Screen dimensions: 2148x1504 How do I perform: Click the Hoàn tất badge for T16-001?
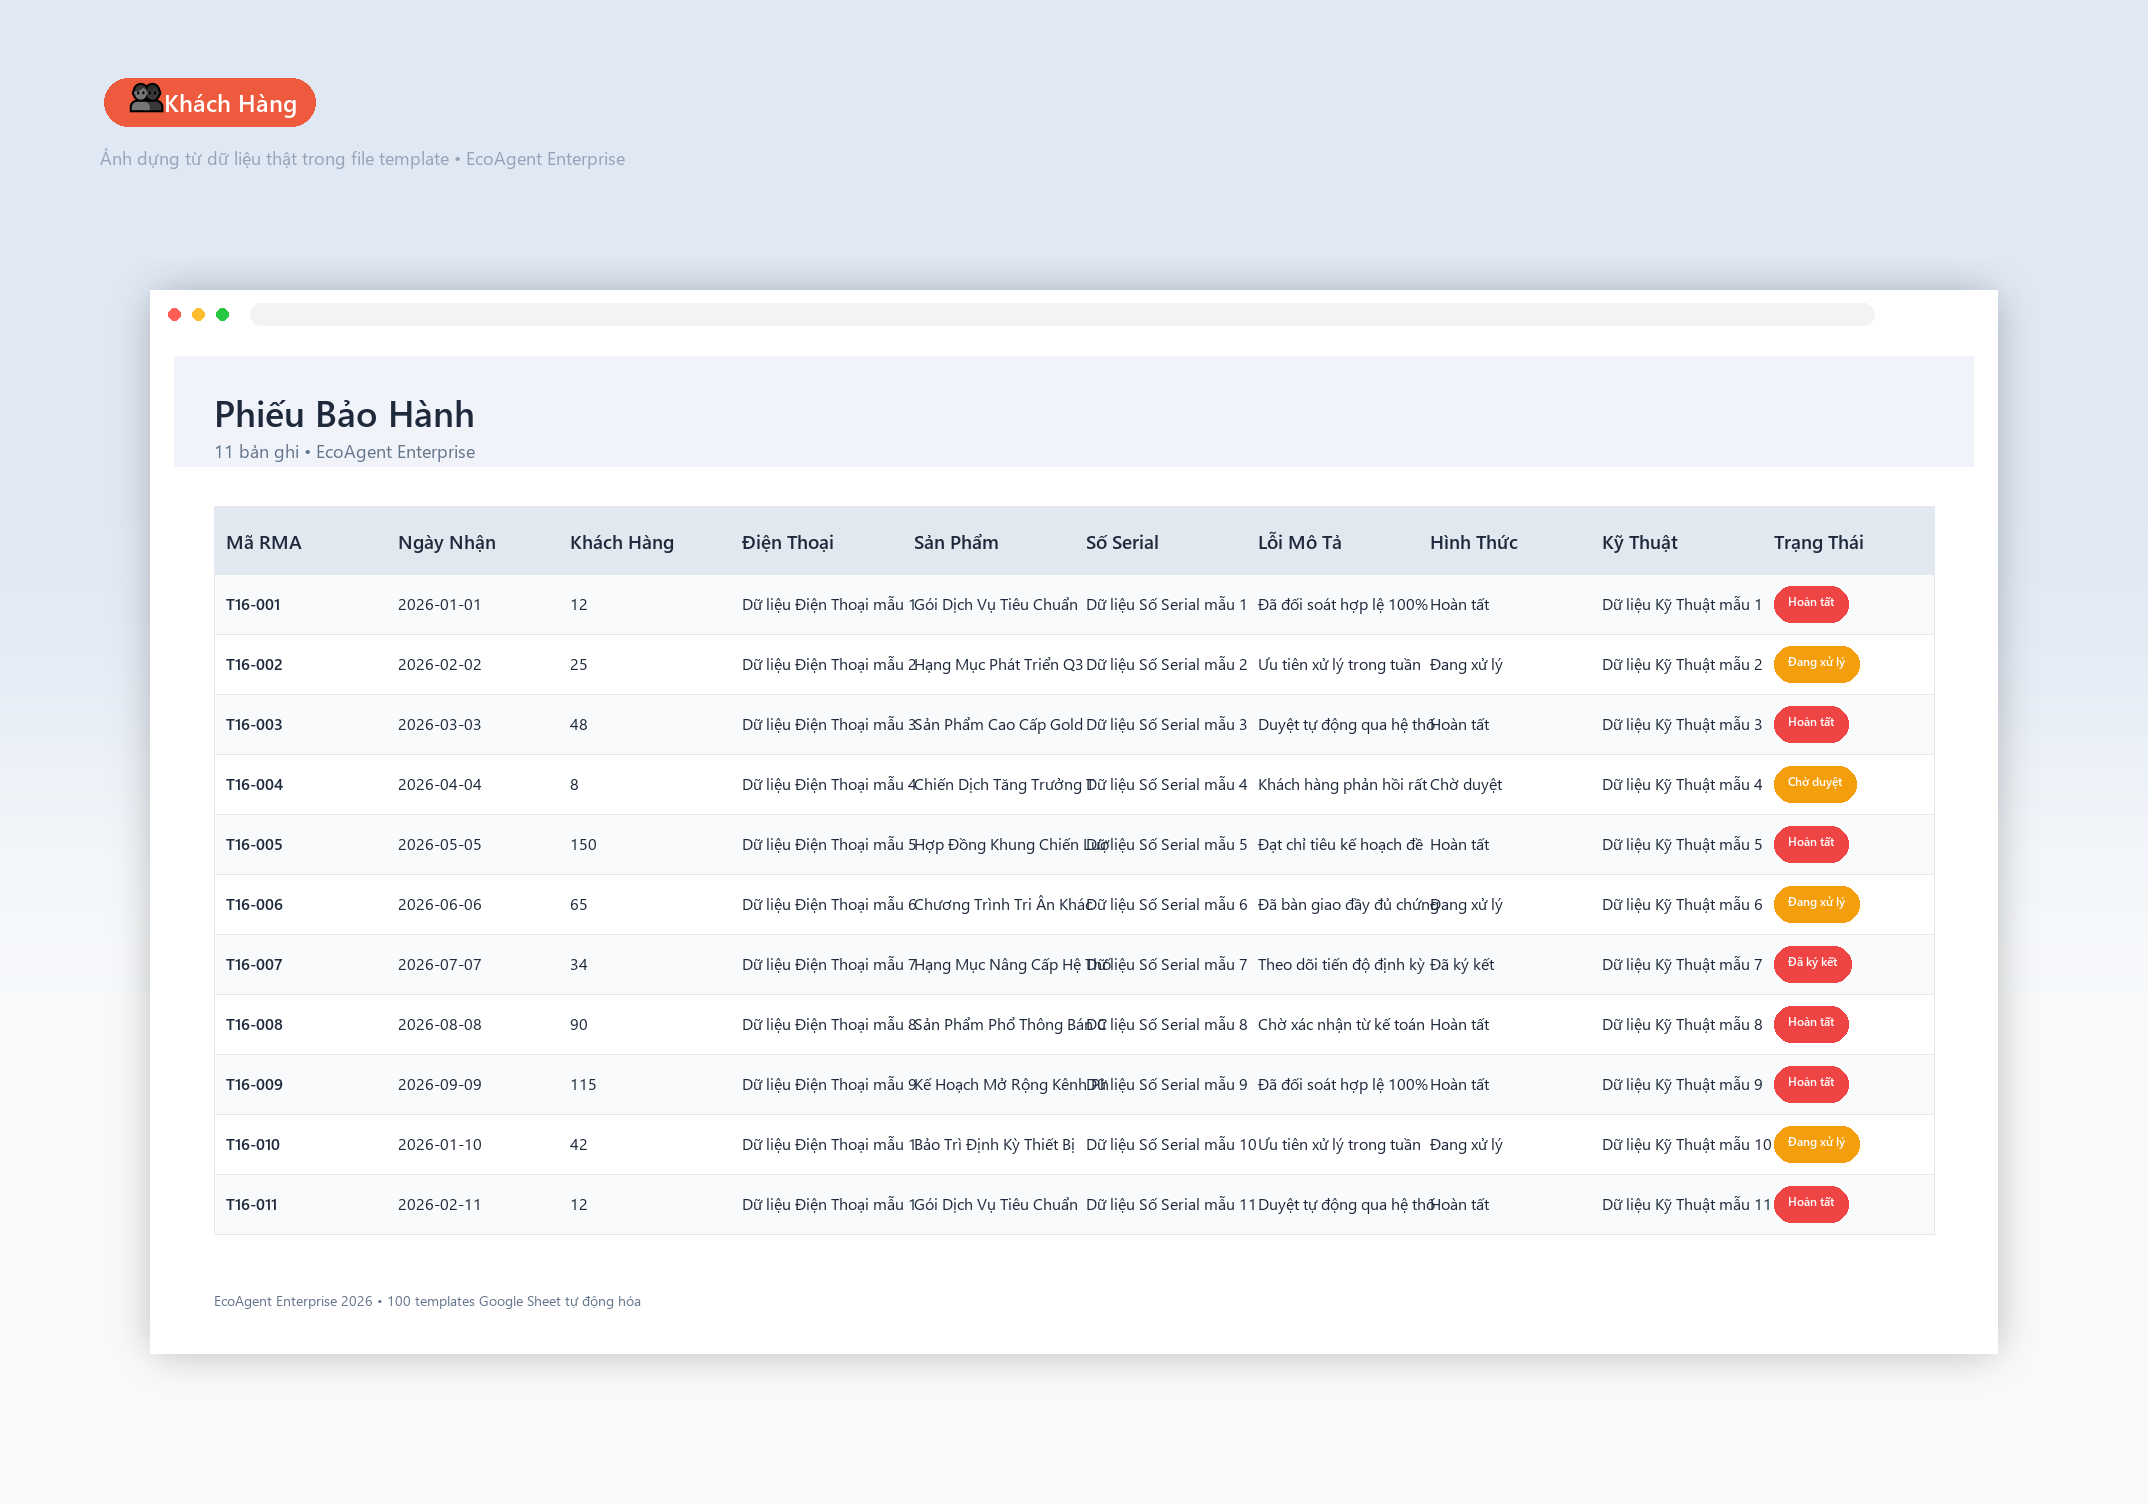pyautogui.click(x=1811, y=604)
